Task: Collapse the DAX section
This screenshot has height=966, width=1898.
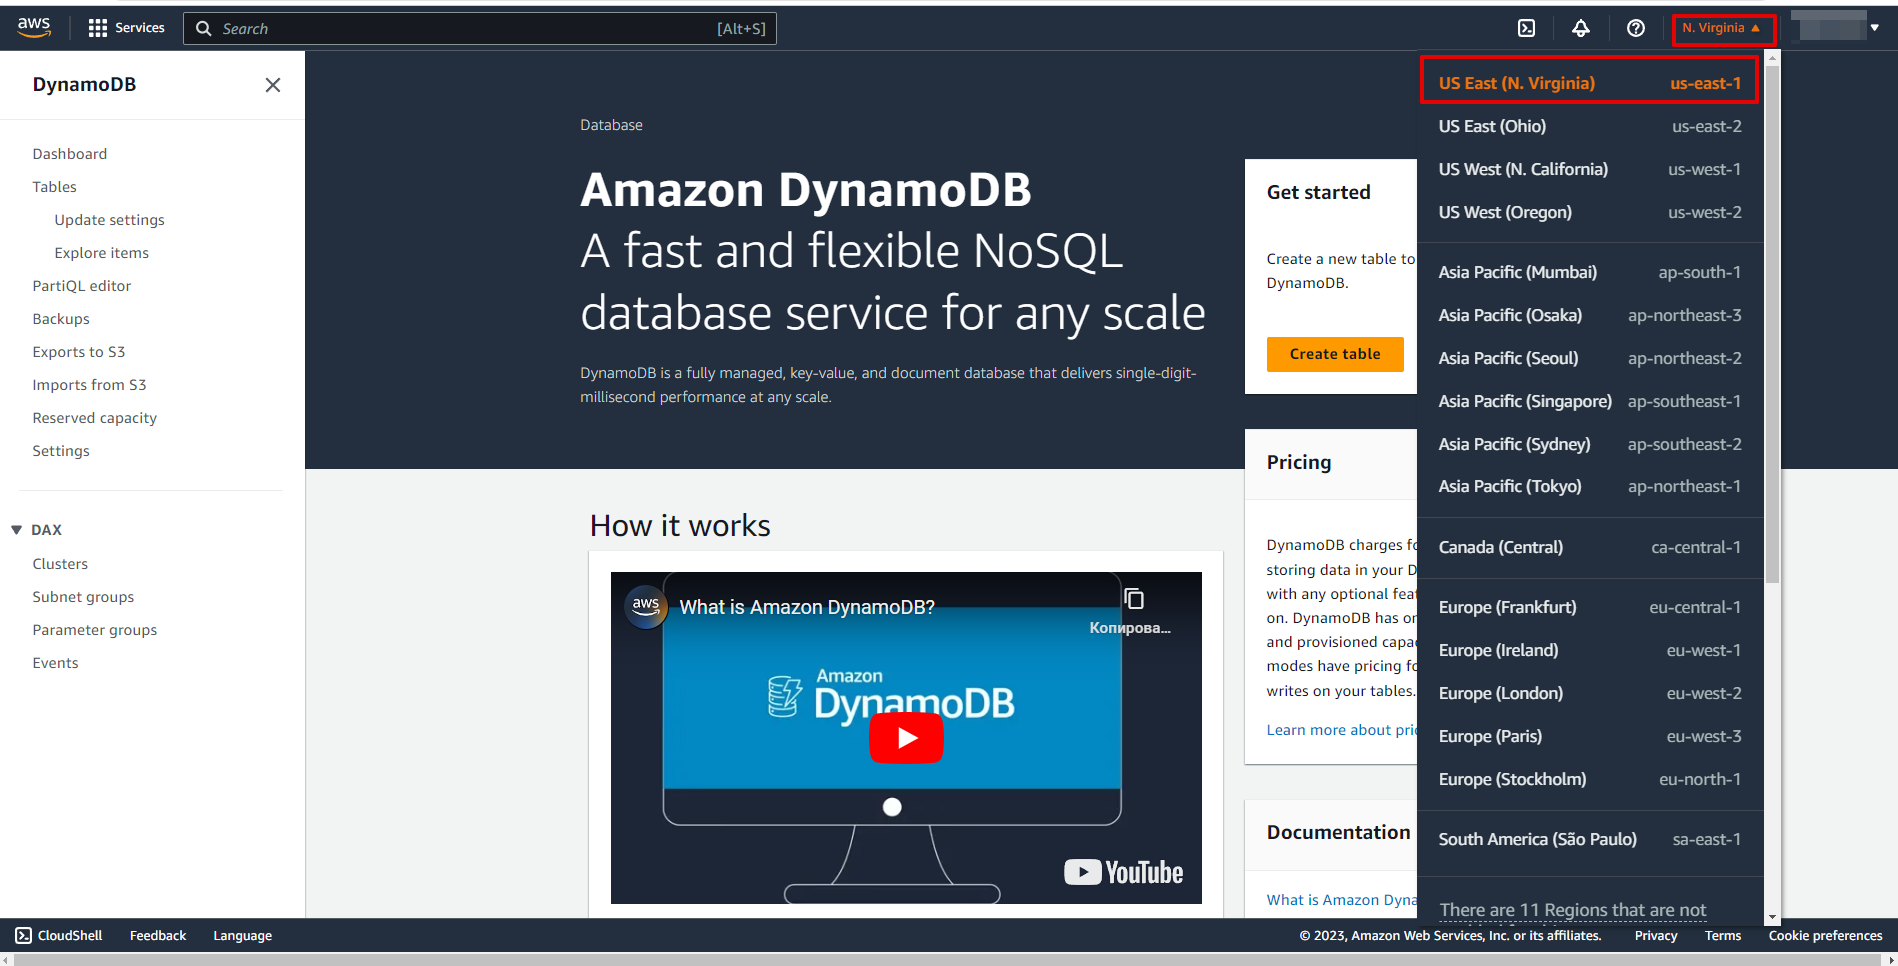Action: point(16,530)
